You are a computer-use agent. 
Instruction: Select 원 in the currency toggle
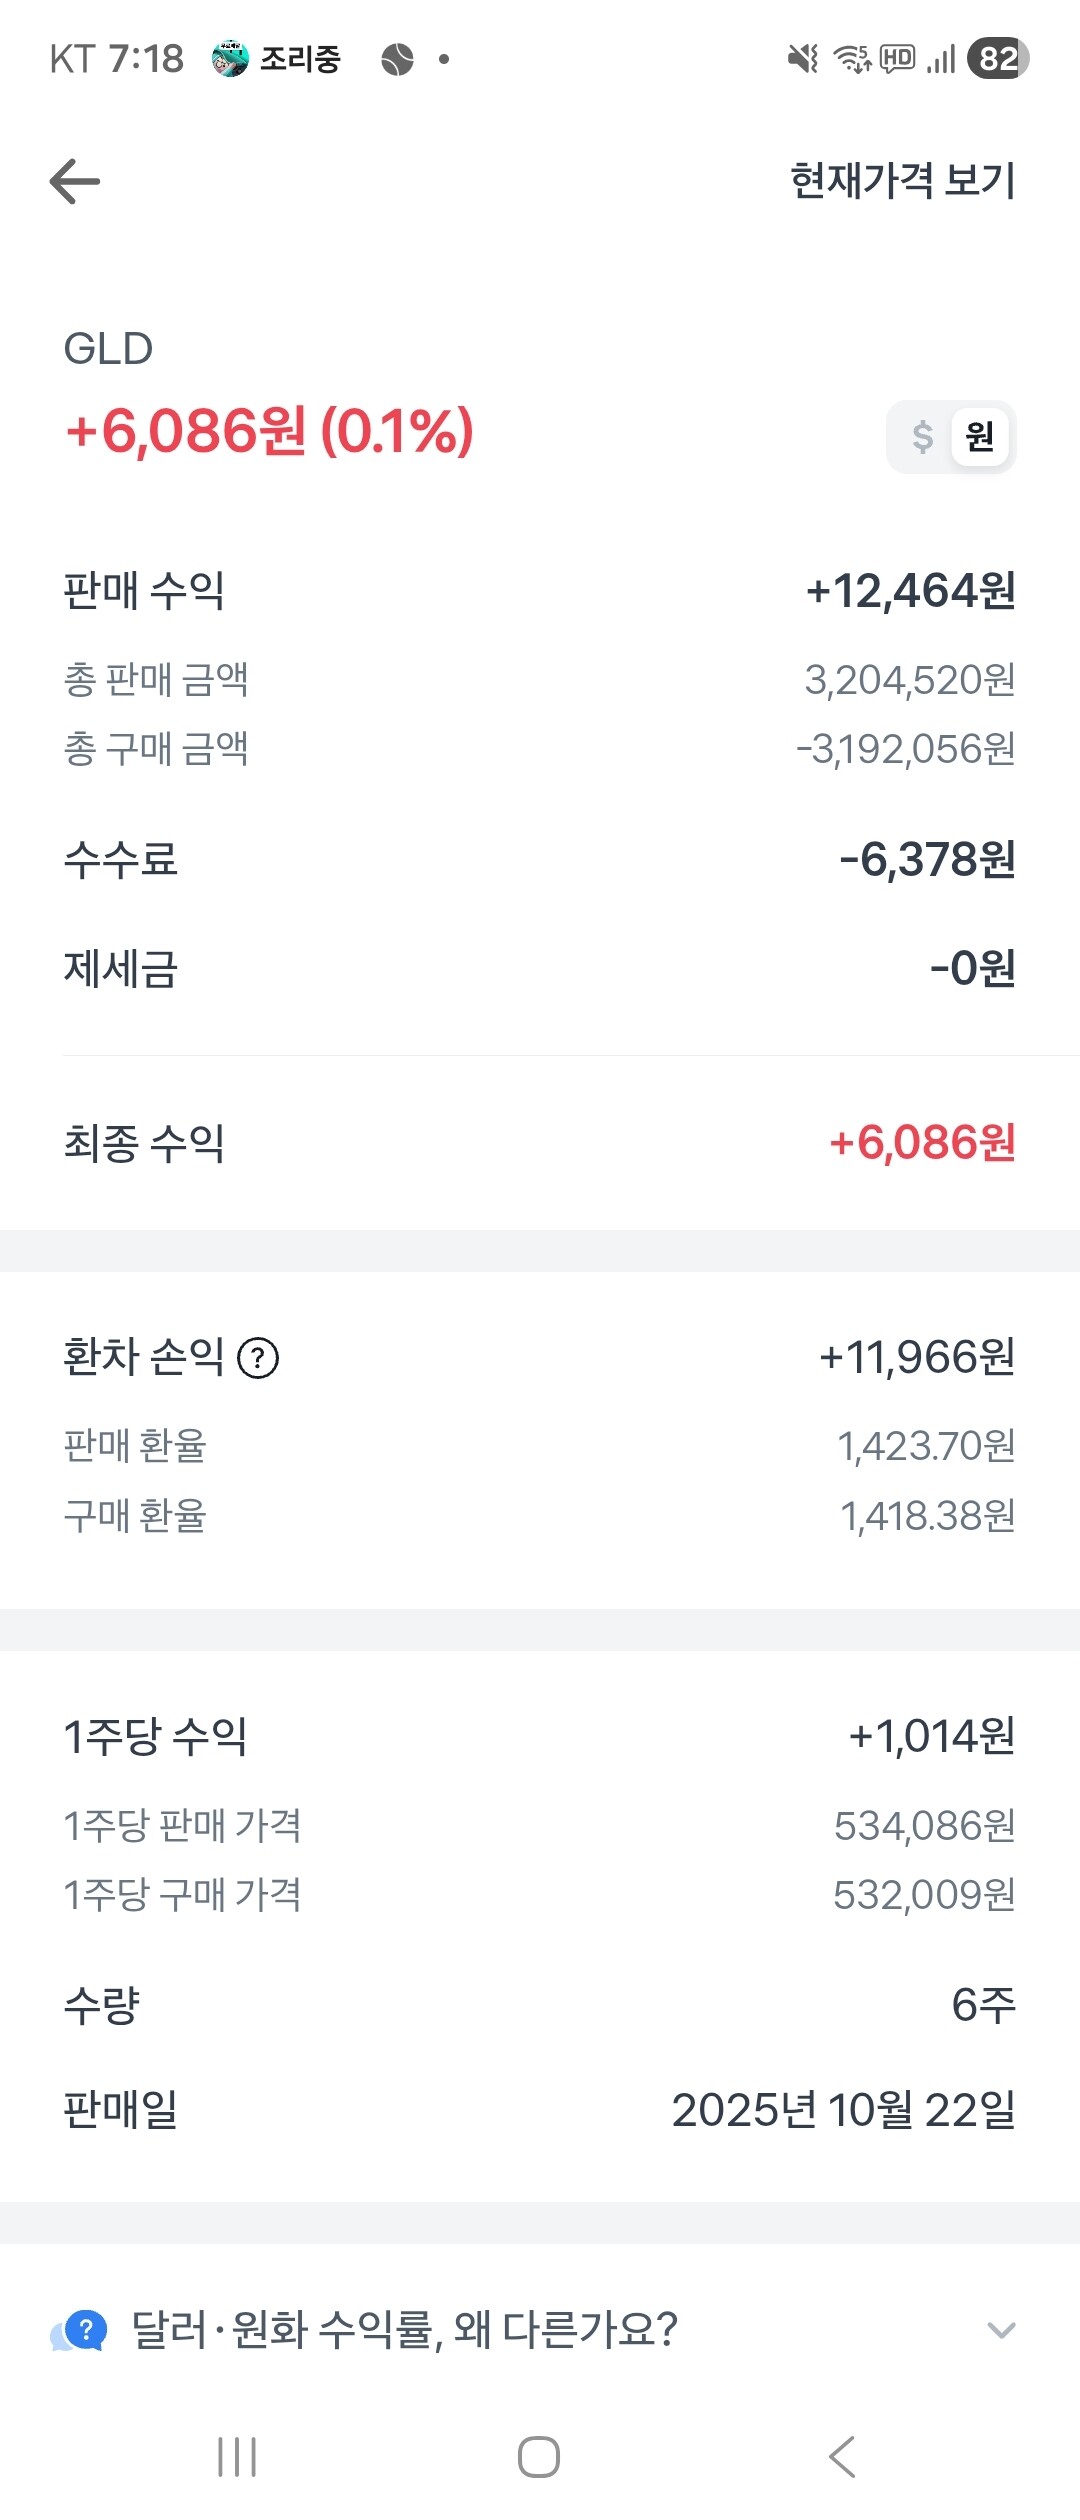click(x=979, y=437)
